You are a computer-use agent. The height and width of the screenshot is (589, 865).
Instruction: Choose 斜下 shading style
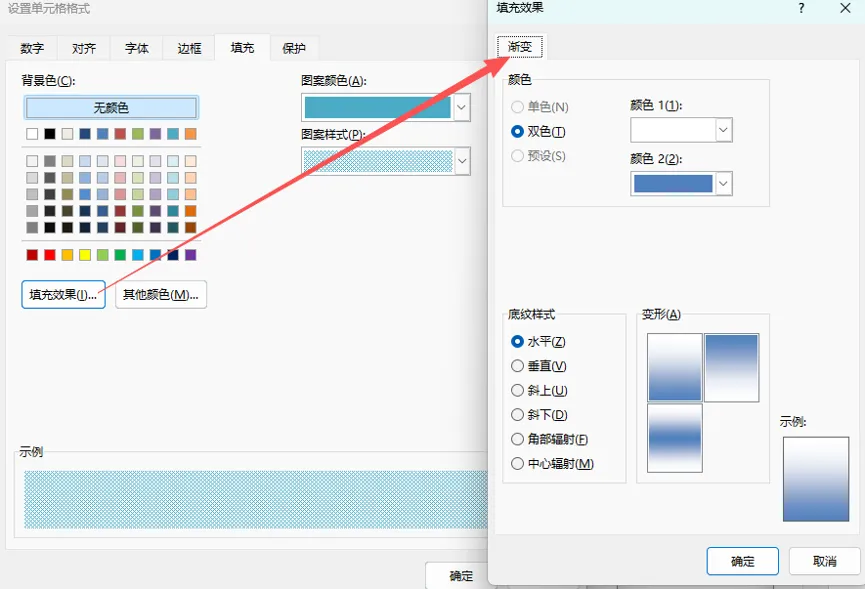click(x=540, y=414)
